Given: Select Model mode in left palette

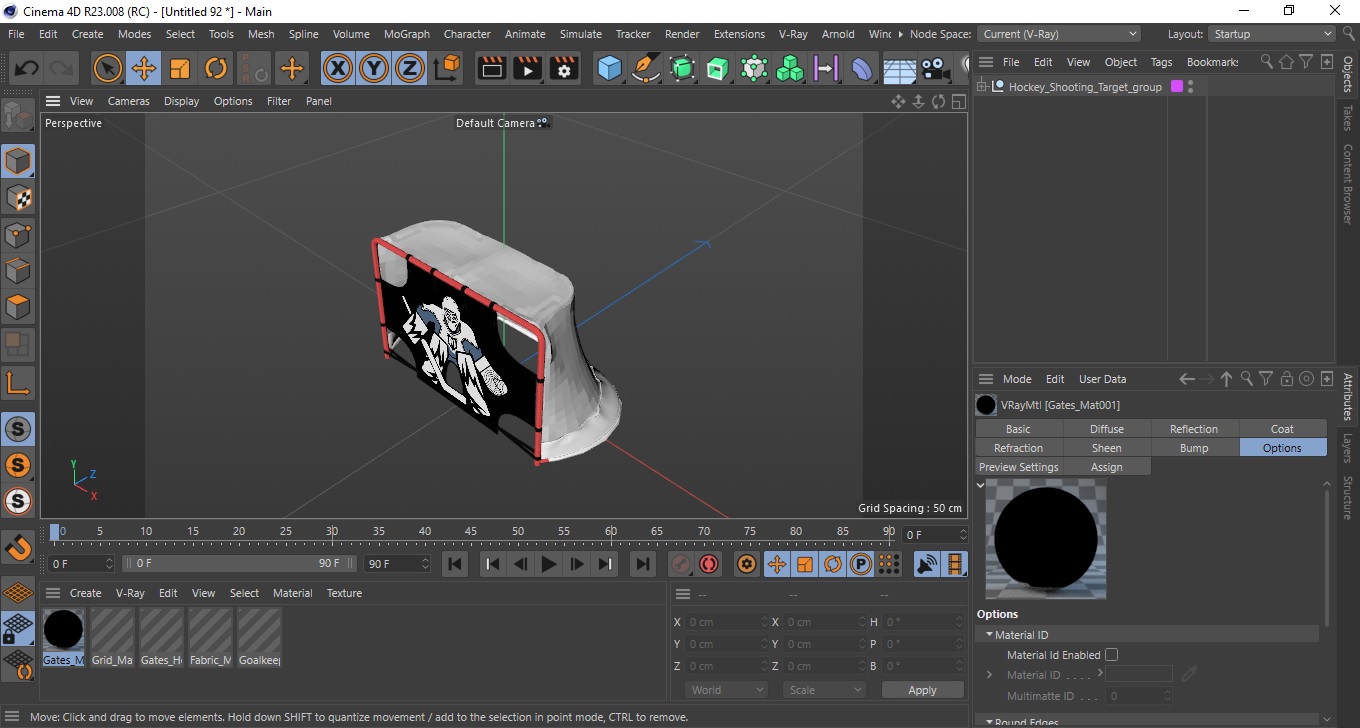Looking at the screenshot, I should click(x=18, y=161).
